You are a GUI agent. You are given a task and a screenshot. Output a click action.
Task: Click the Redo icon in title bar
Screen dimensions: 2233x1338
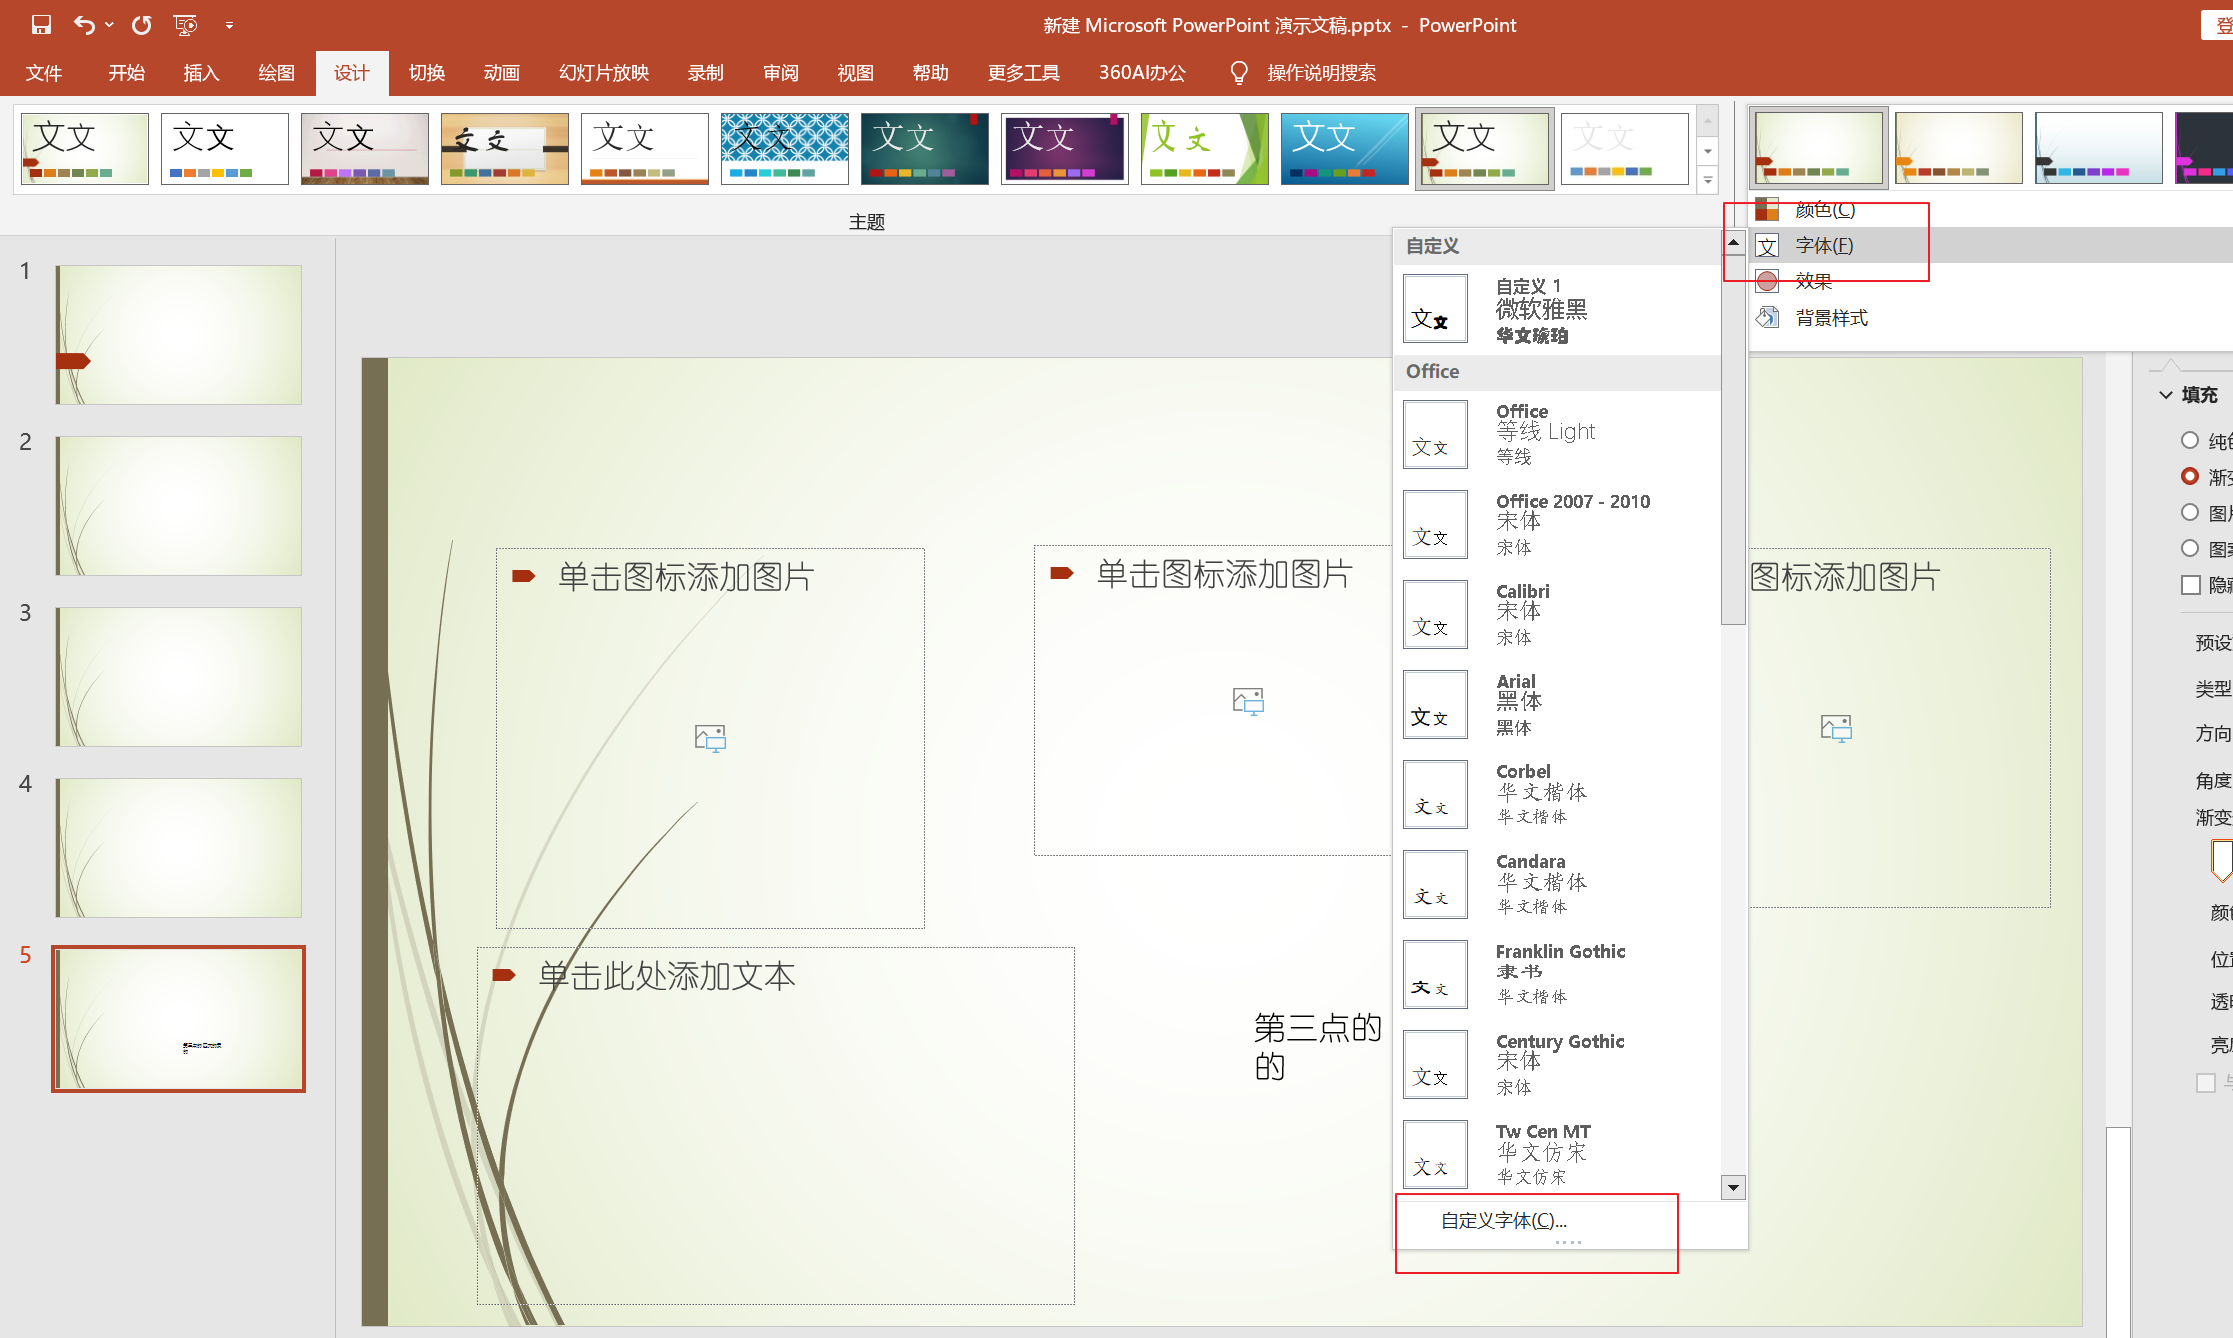142,25
